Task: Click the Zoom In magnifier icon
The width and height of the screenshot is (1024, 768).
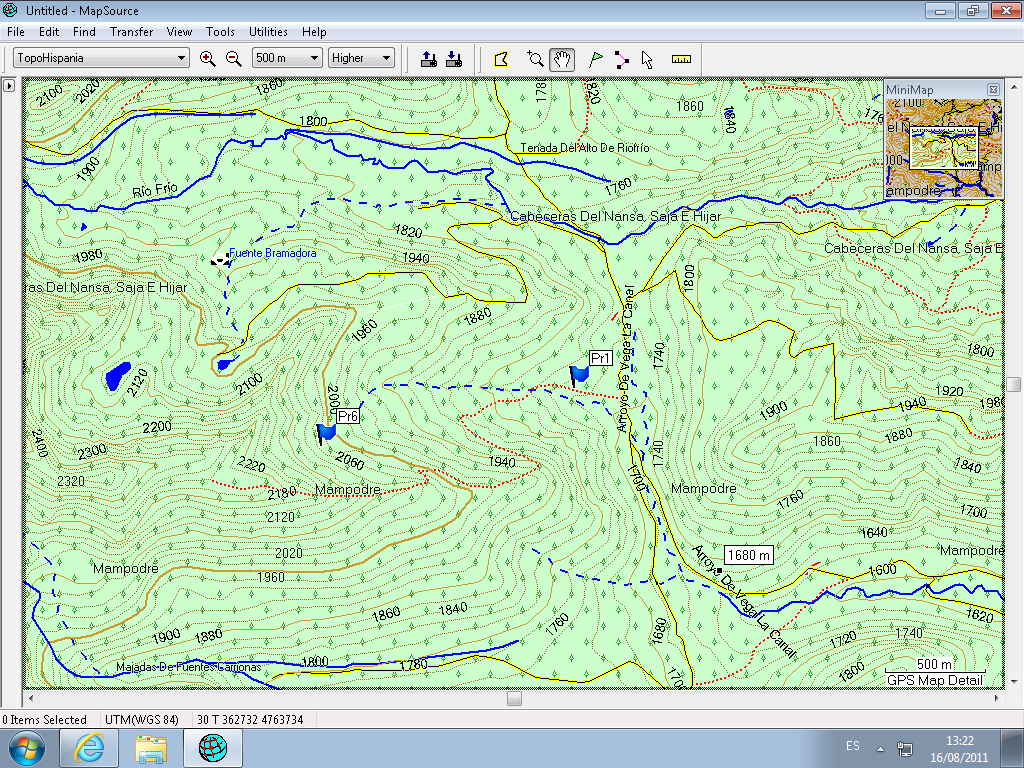Action: point(208,59)
